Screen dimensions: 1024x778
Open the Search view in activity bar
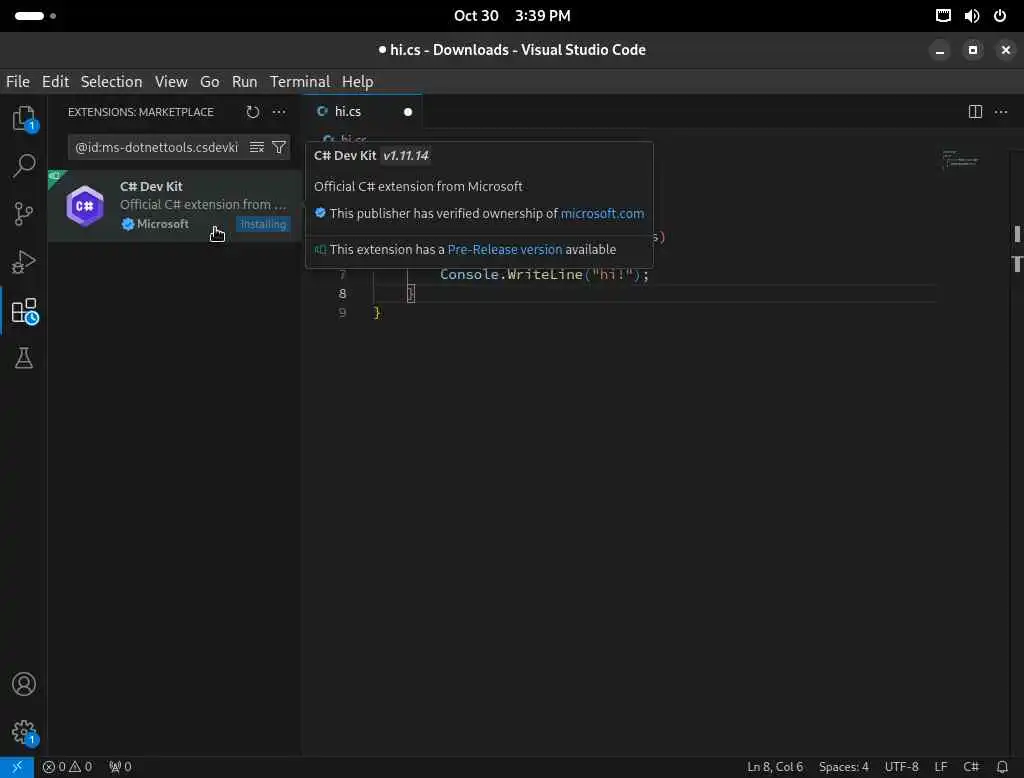click(24, 166)
